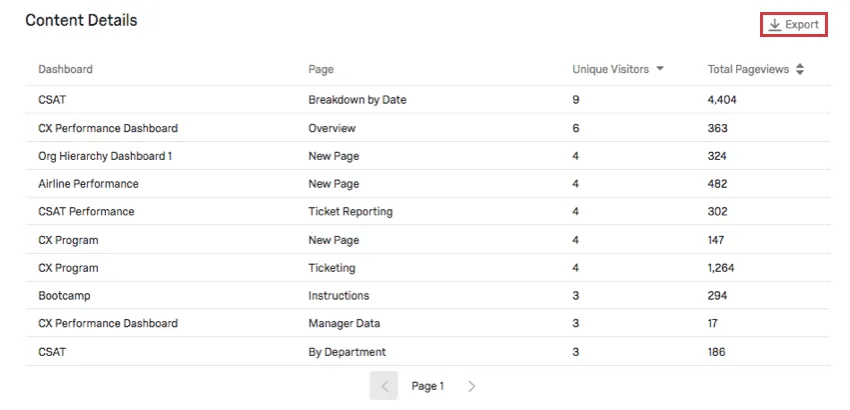The height and width of the screenshot is (410, 850).
Task: Go to next page arrow
Action: tap(471, 386)
